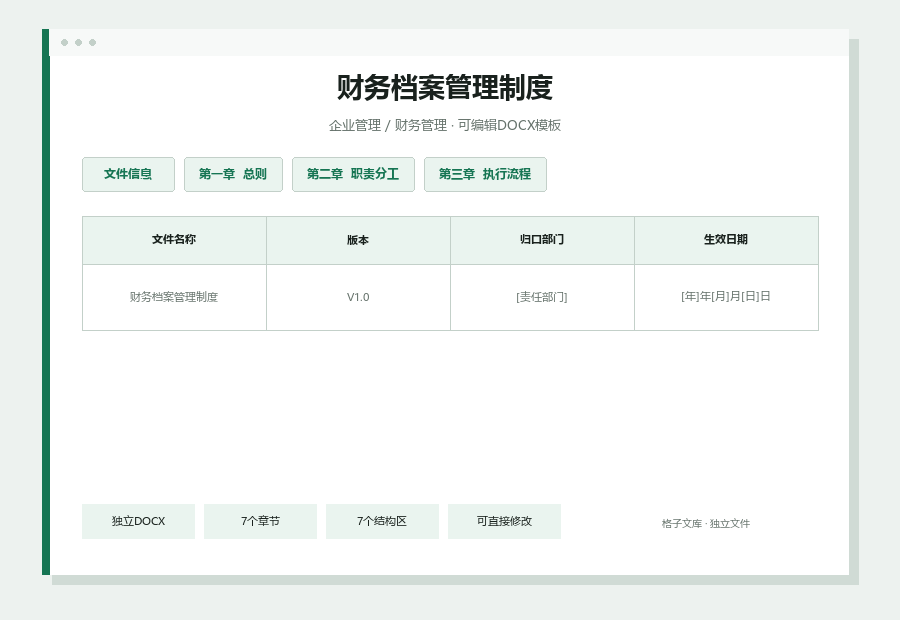Click the first window control dot
The height and width of the screenshot is (620, 900).
click(x=64, y=42)
